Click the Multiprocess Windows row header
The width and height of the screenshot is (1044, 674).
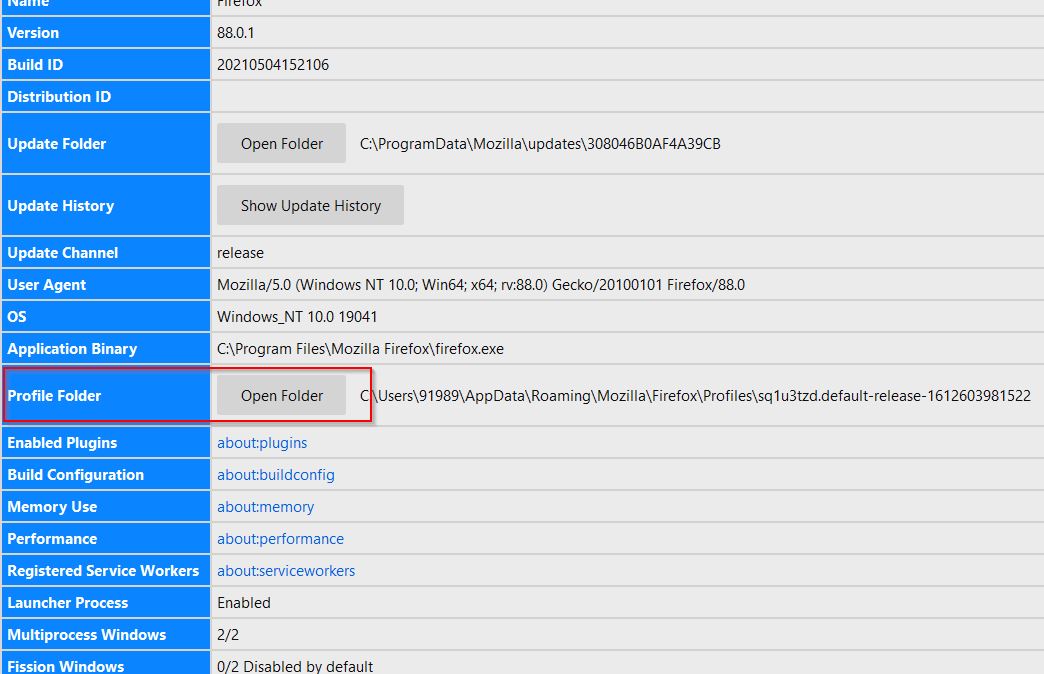(106, 634)
